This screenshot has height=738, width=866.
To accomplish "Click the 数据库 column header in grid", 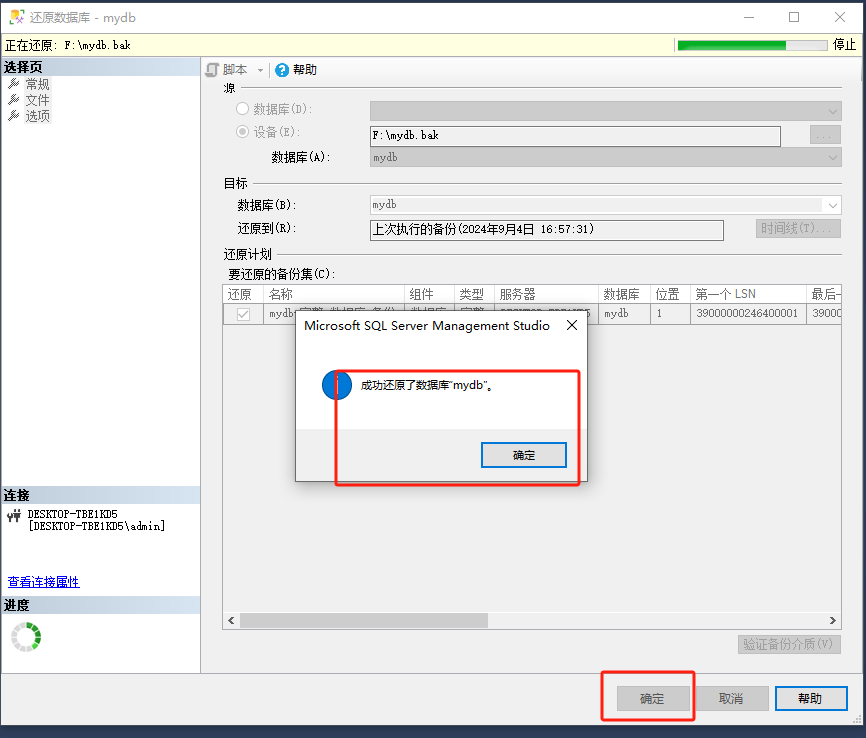I will click(625, 294).
